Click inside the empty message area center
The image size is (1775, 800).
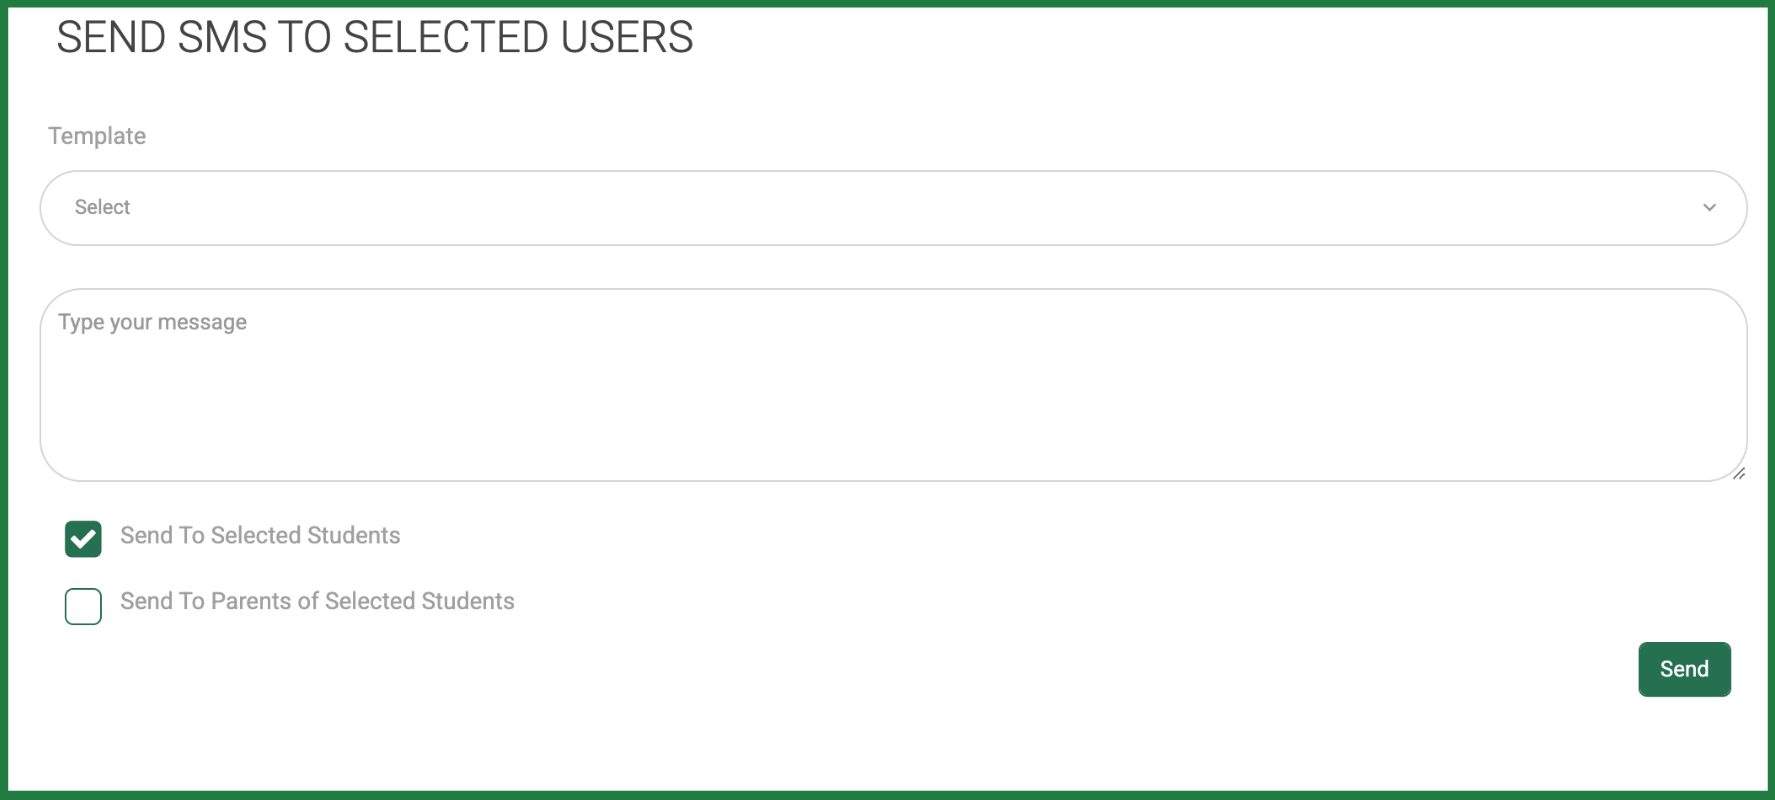[893, 385]
